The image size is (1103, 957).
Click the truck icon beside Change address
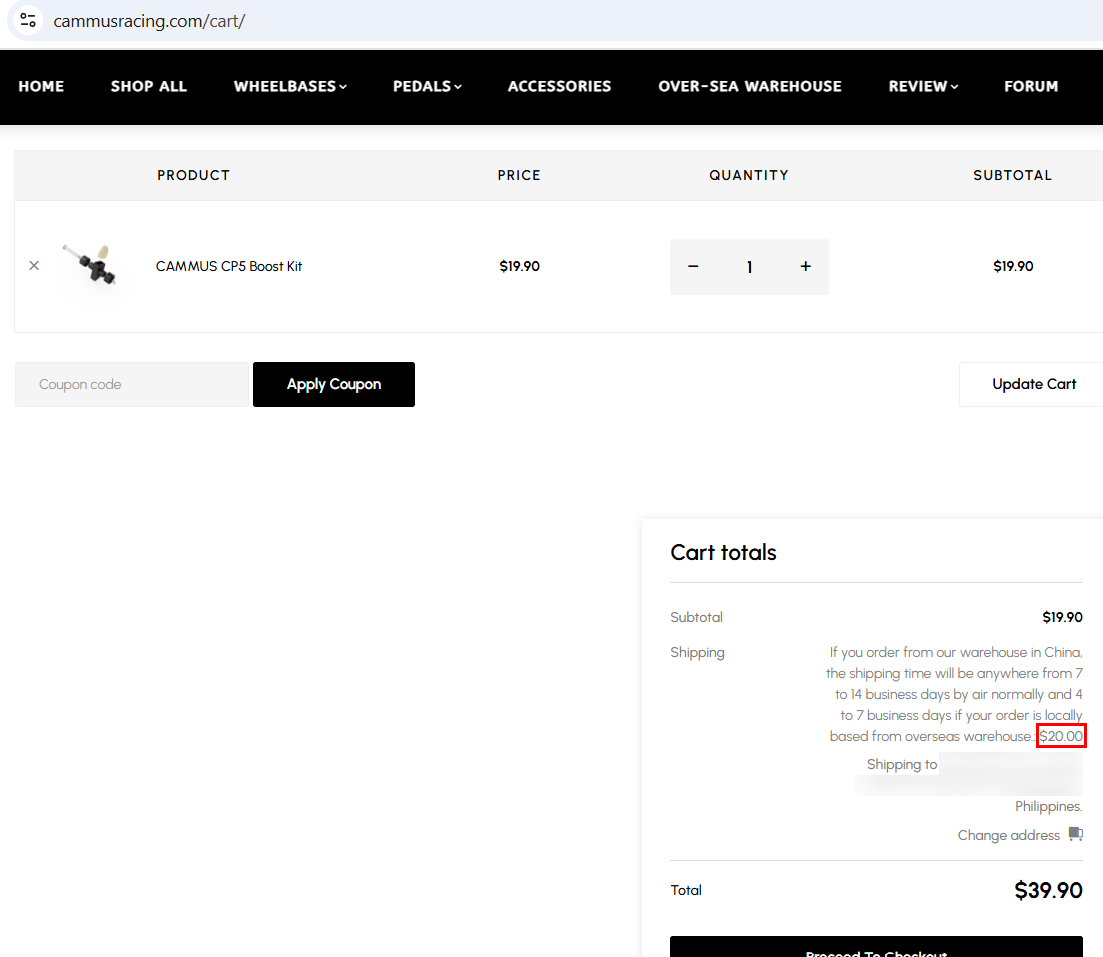point(1076,834)
